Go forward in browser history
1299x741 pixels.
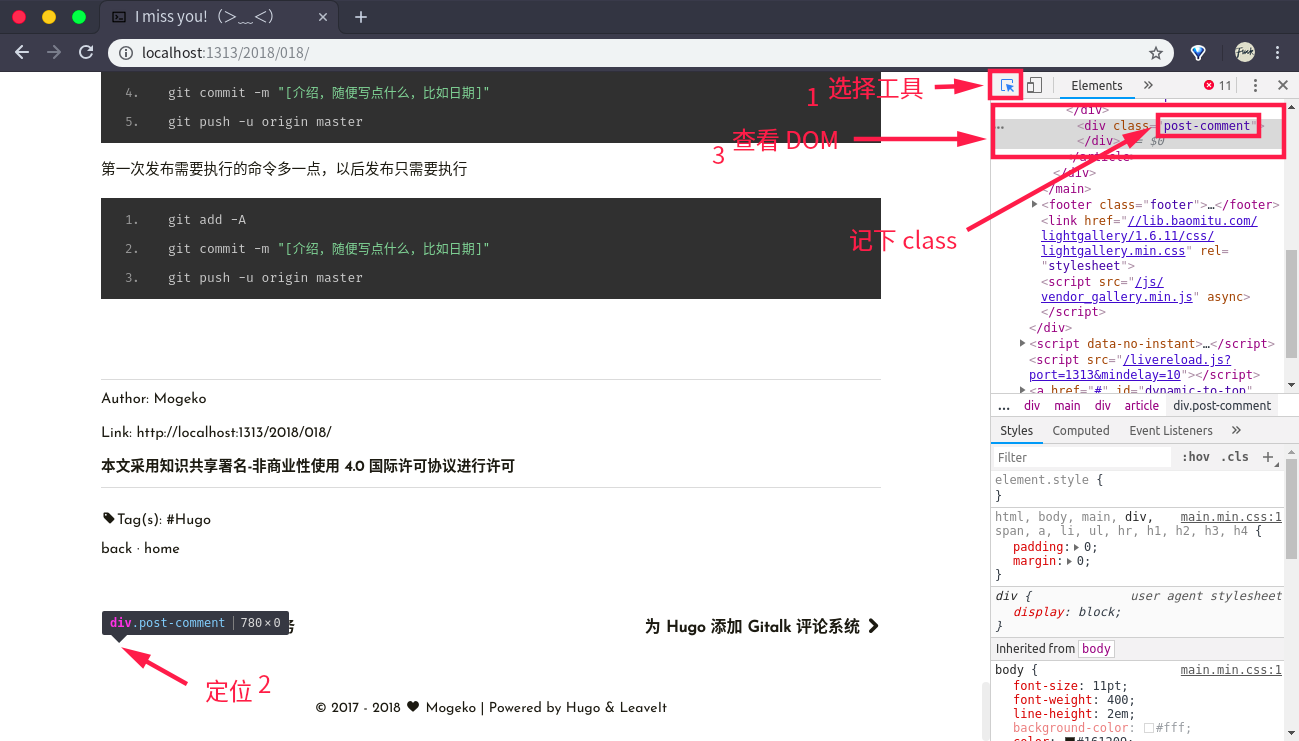54,53
